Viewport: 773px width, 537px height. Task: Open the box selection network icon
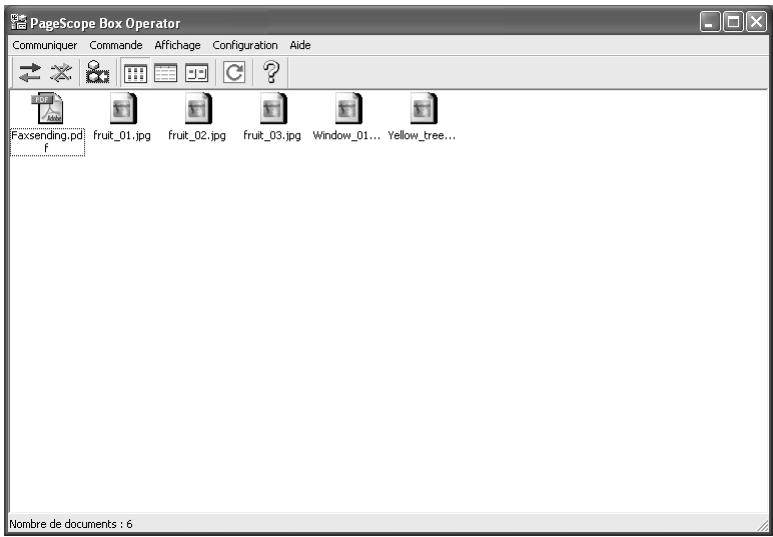pos(97,73)
